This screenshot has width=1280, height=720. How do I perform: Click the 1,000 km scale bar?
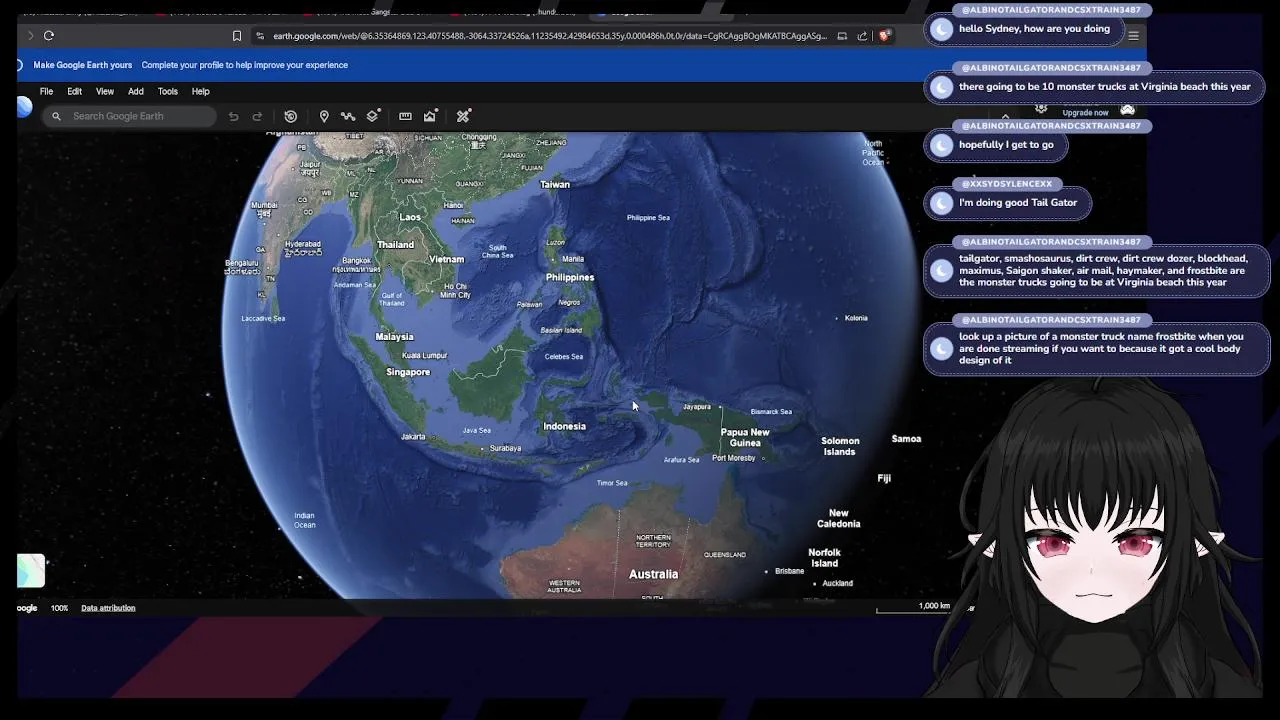tap(913, 607)
